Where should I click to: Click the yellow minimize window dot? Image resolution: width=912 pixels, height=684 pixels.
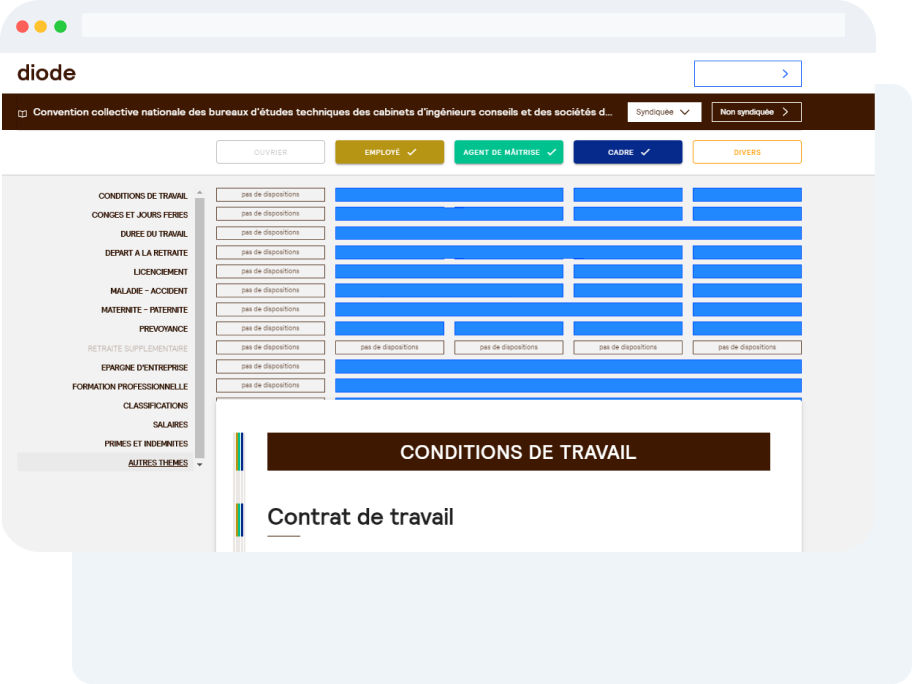pyautogui.click(x=41, y=27)
